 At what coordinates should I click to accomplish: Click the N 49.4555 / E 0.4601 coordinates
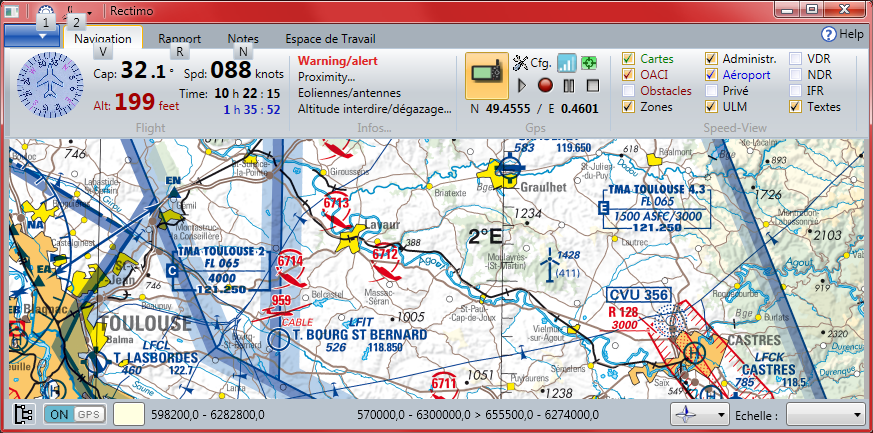click(534, 109)
